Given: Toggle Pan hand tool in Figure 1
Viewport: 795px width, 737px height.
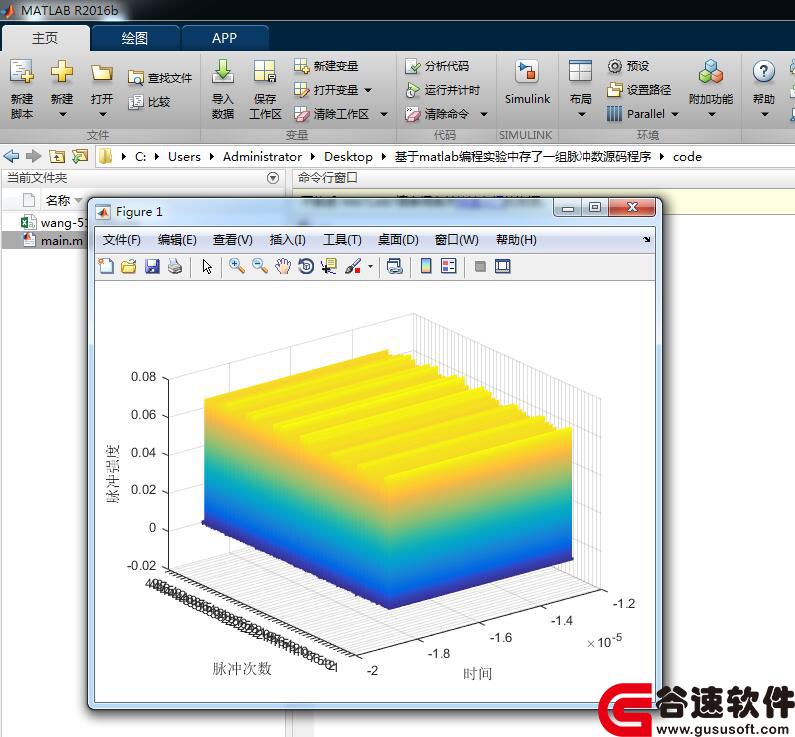Looking at the screenshot, I should pos(283,266).
